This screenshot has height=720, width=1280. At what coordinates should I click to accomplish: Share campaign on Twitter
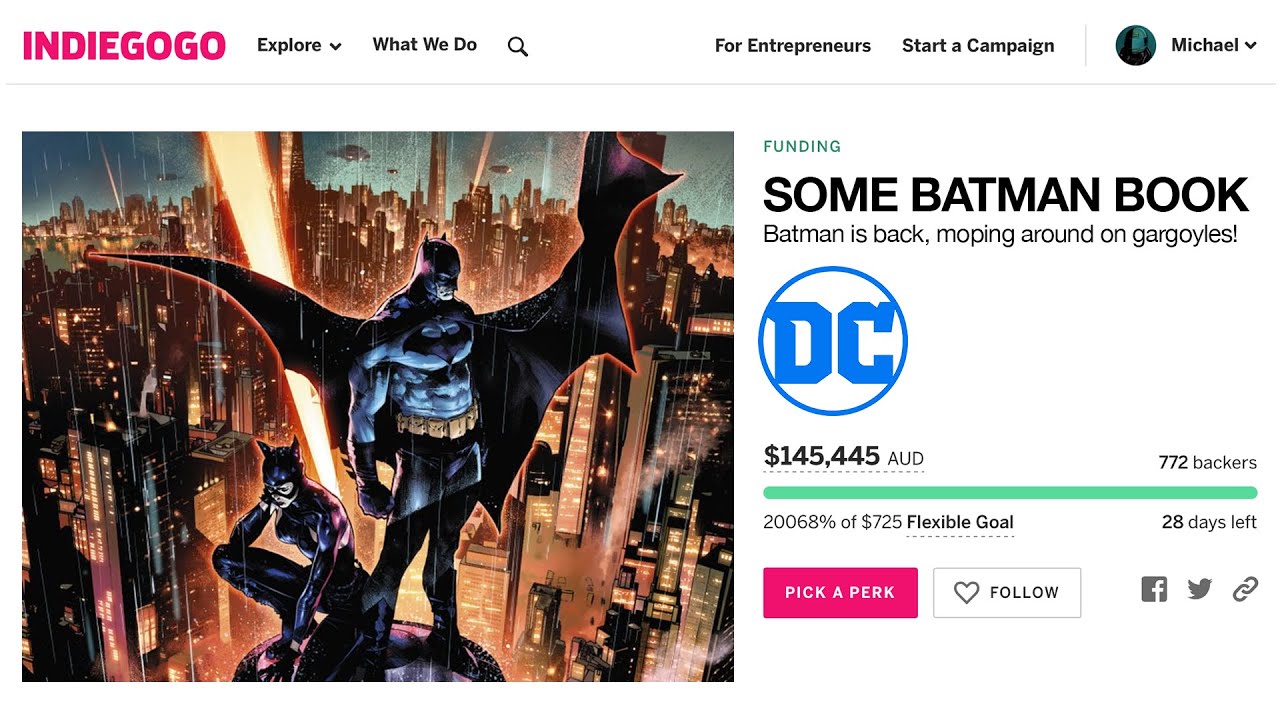click(x=1200, y=590)
